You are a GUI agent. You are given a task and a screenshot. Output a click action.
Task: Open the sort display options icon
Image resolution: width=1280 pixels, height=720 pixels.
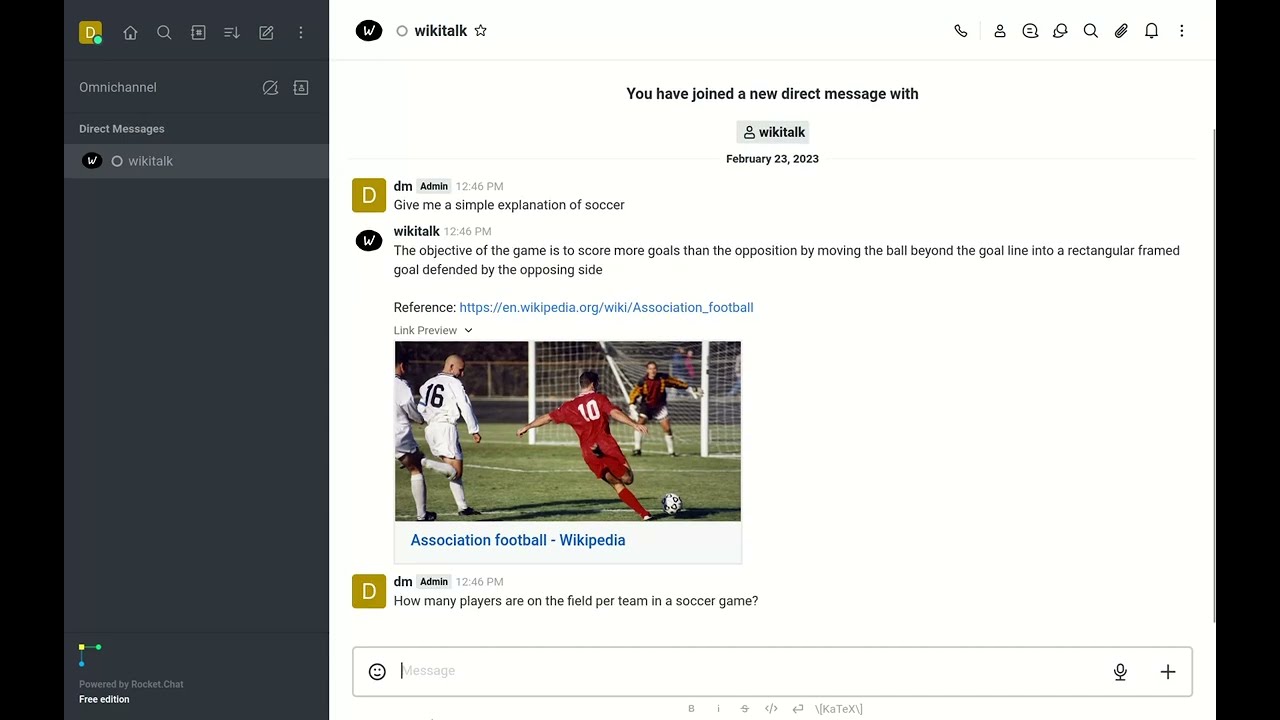(x=232, y=33)
